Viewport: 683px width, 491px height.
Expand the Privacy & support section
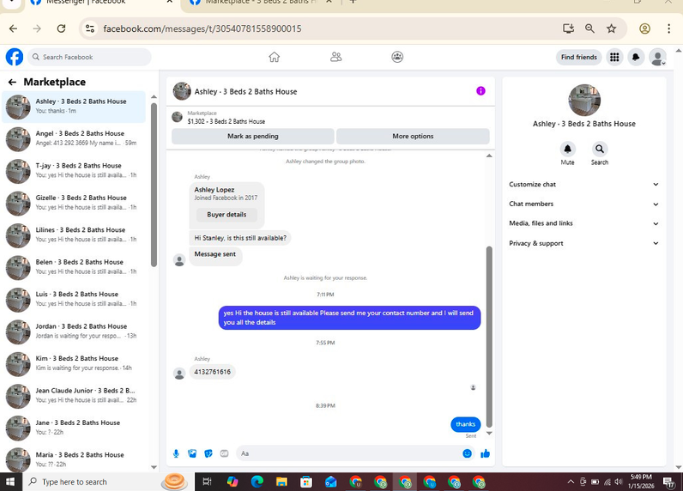click(584, 243)
